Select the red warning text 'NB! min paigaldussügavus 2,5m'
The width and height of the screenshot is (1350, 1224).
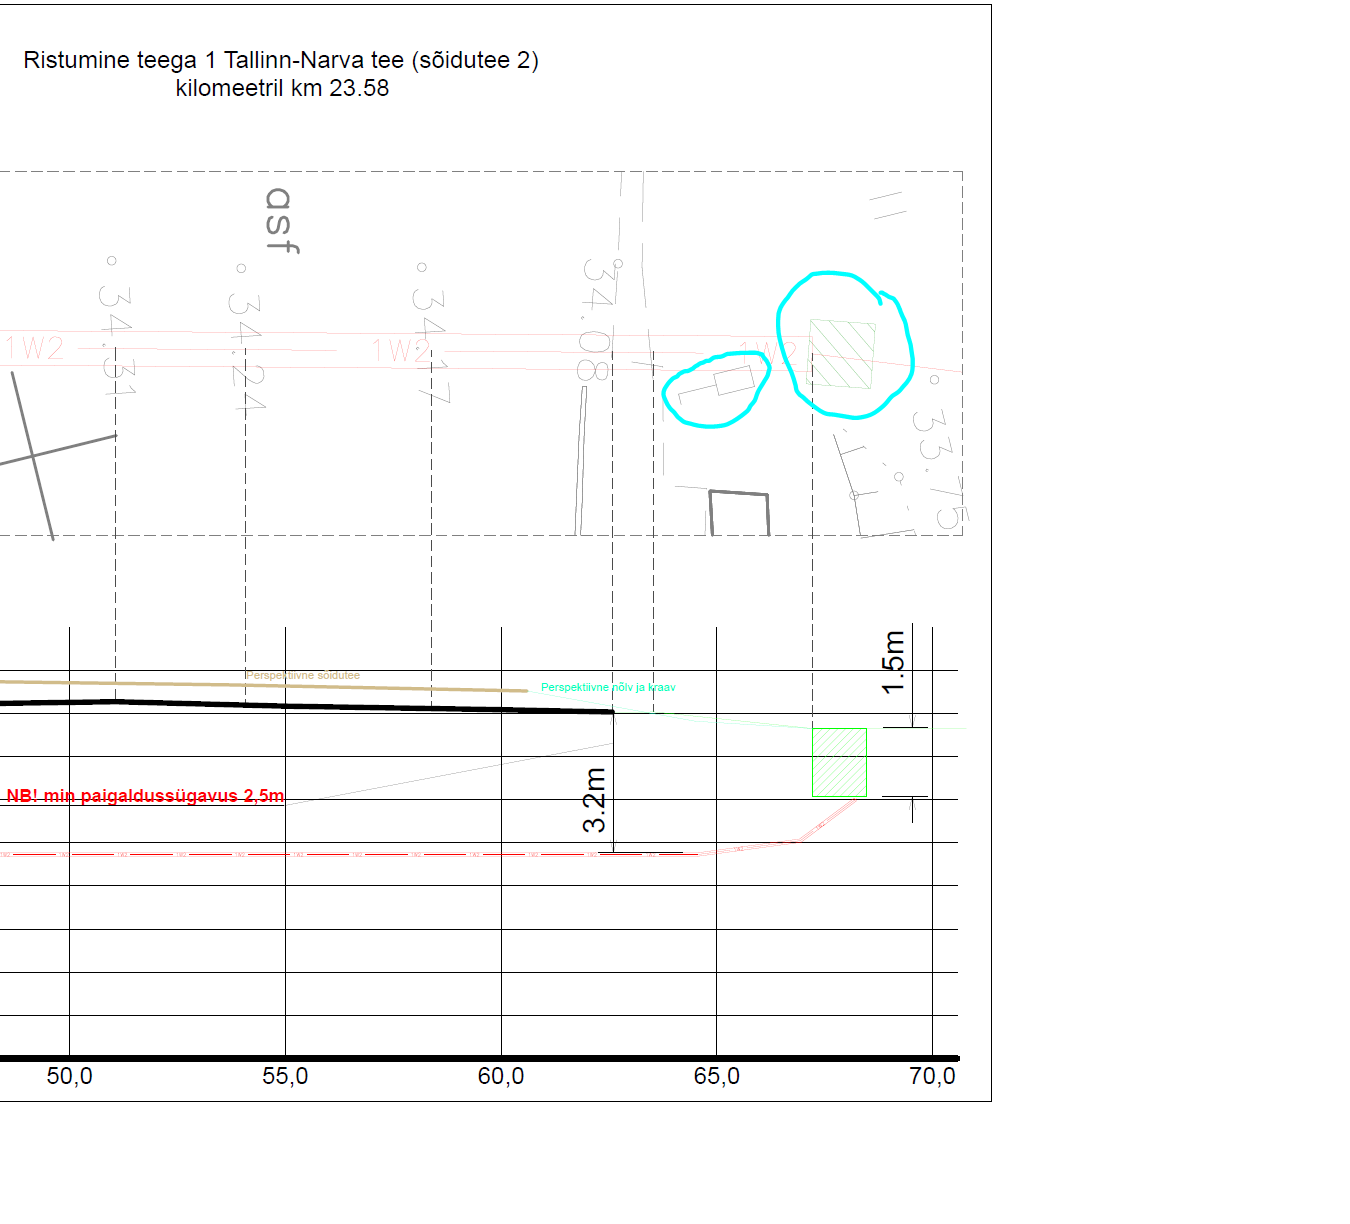point(145,796)
